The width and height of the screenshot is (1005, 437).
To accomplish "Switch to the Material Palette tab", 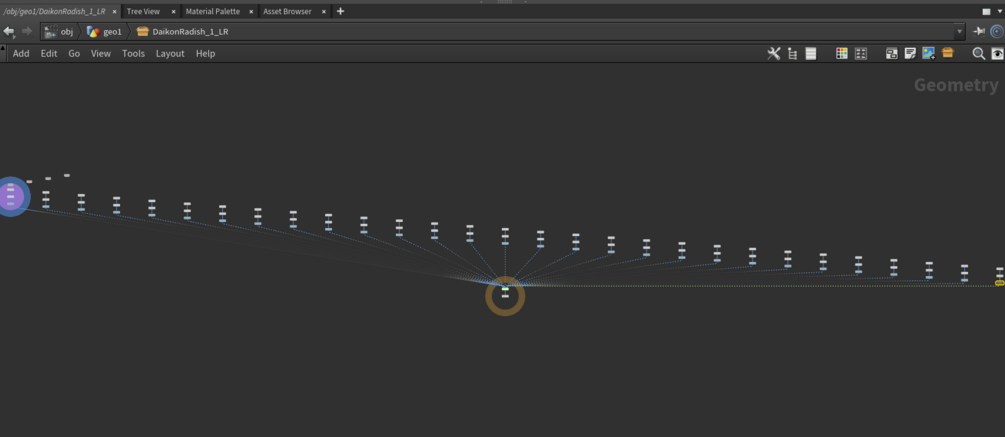I will click(x=213, y=12).
